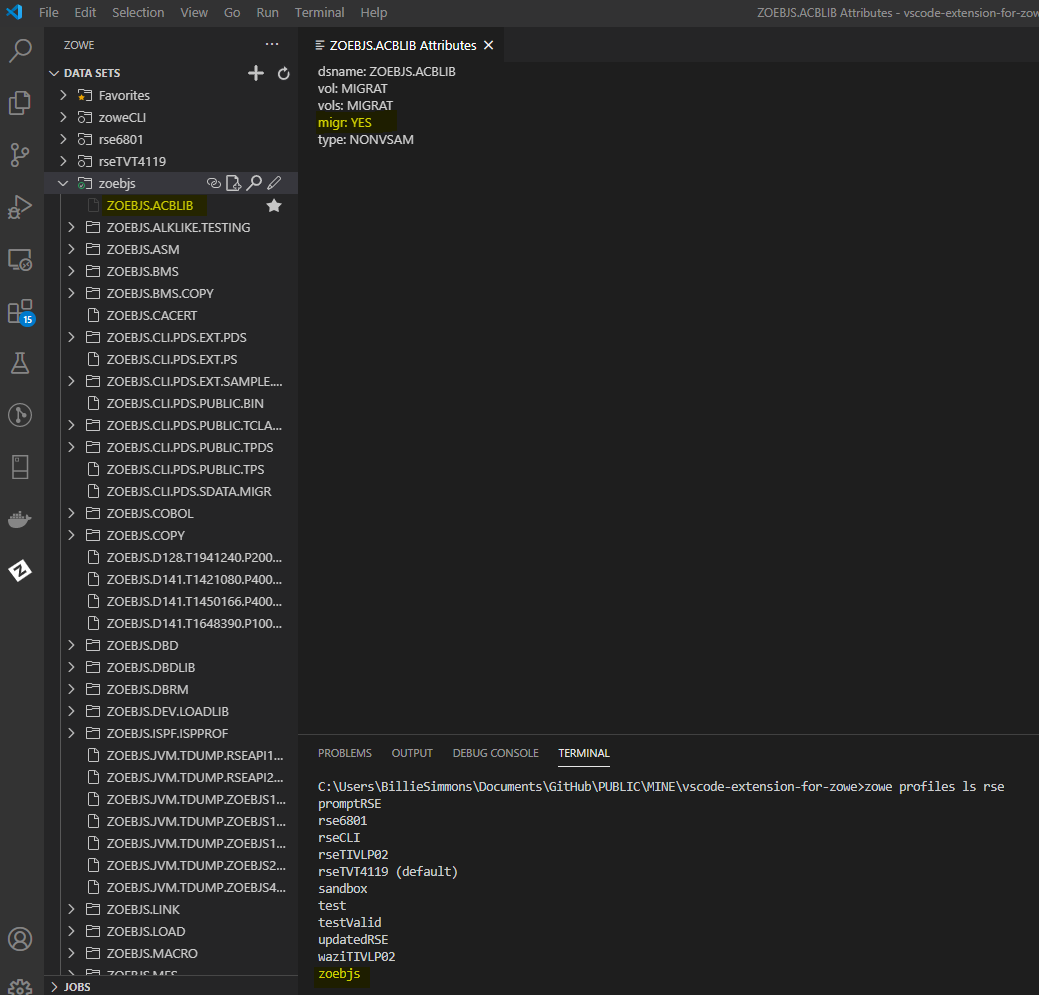
Task: Click the pencil icon on the zoebjs profile
Action: 273,183
